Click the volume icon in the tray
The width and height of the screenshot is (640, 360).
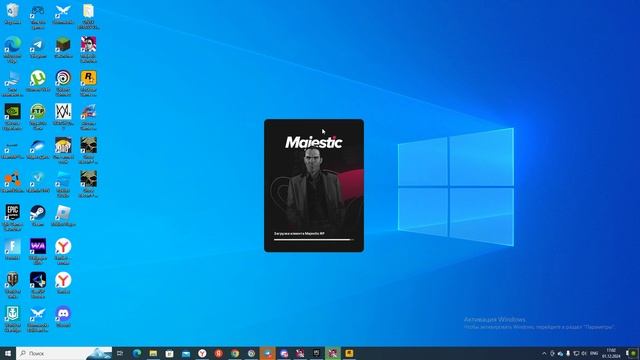(x=584, y=353)
